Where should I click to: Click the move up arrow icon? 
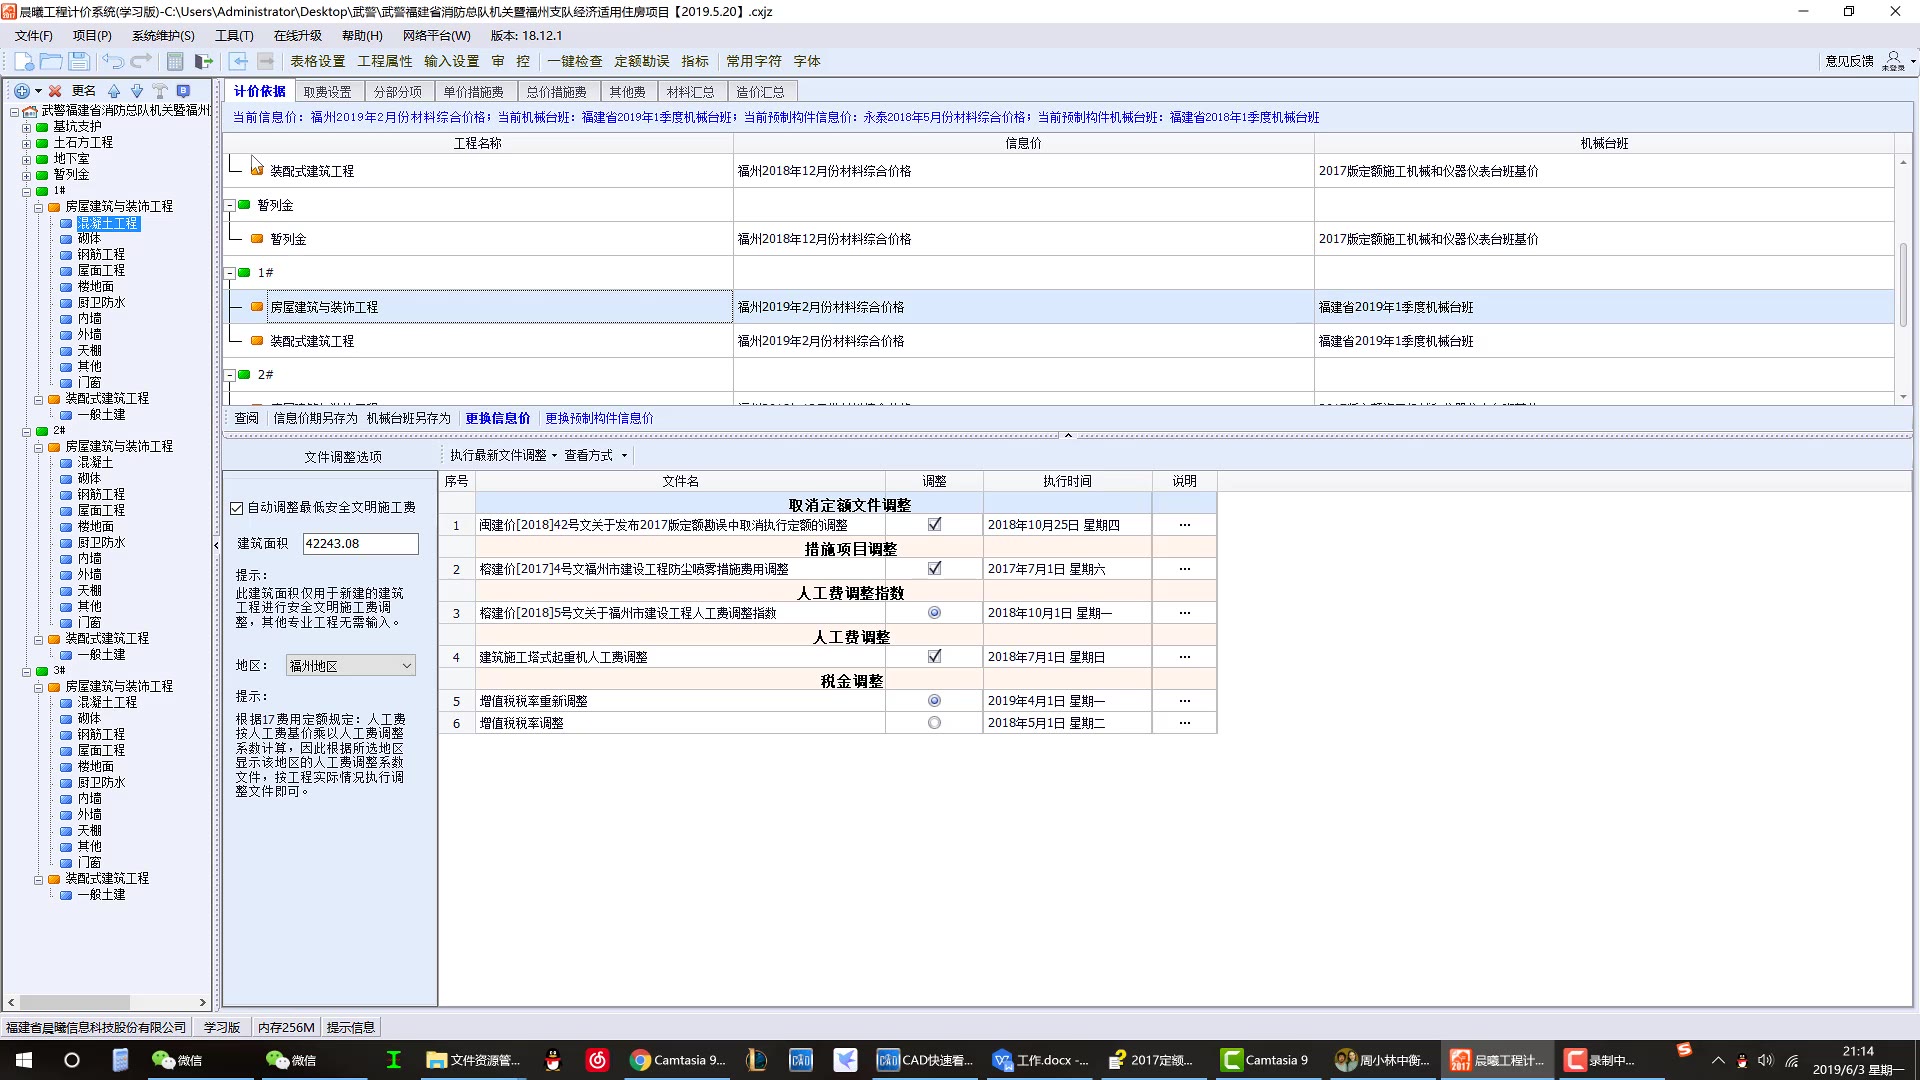[114, 91]
